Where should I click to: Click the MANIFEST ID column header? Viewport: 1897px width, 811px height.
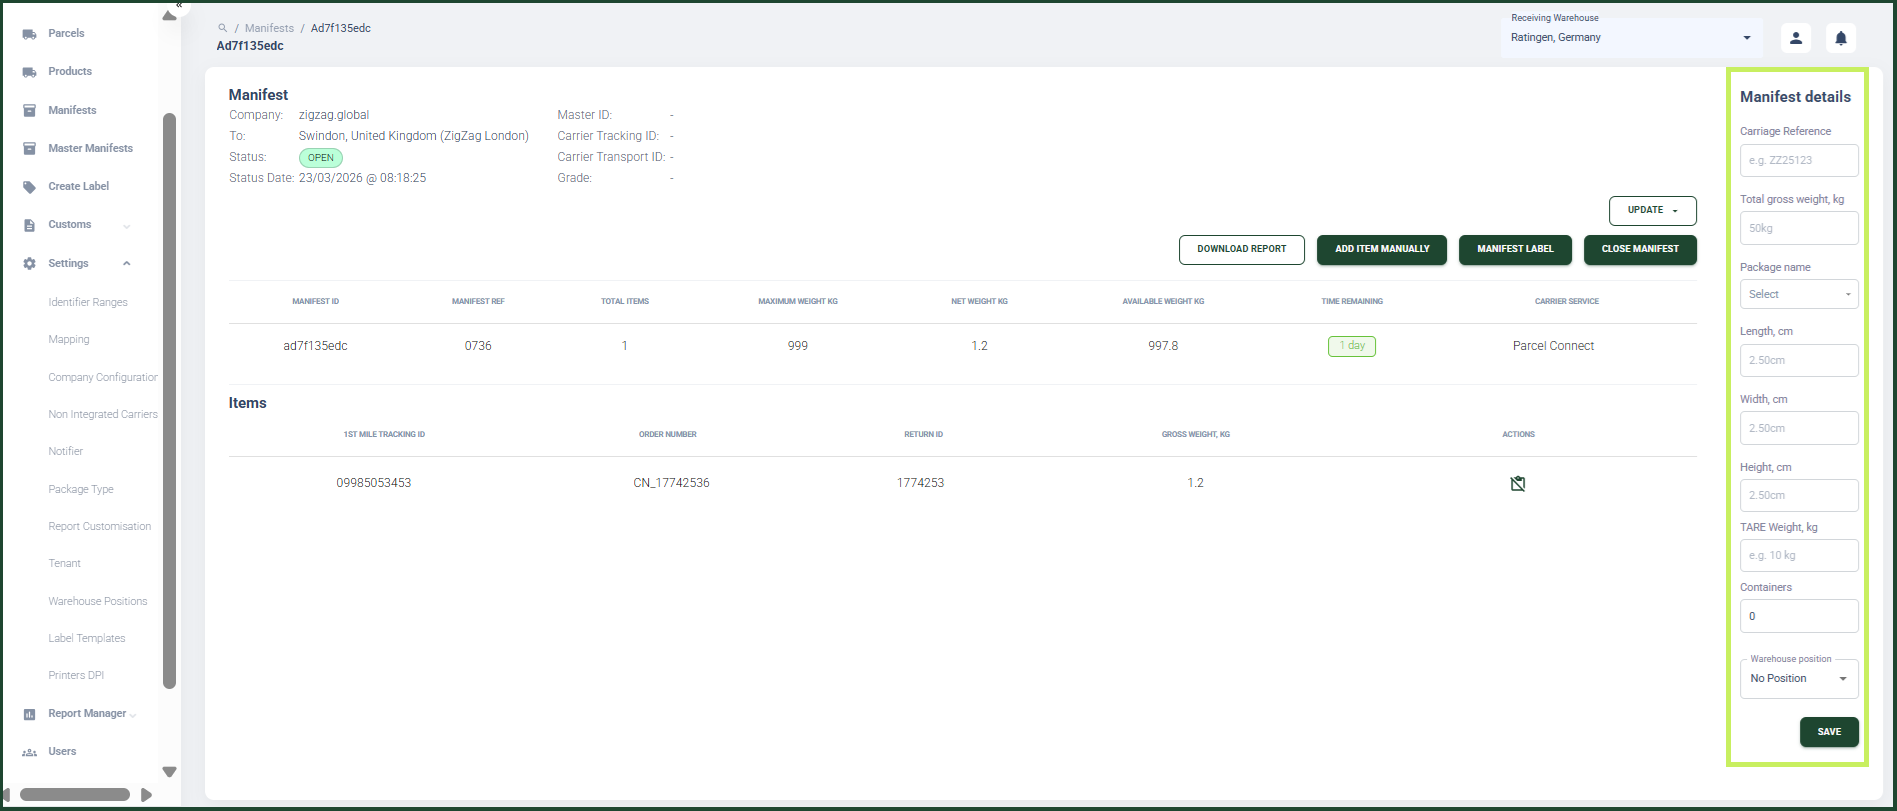click(x=315, y=301)
